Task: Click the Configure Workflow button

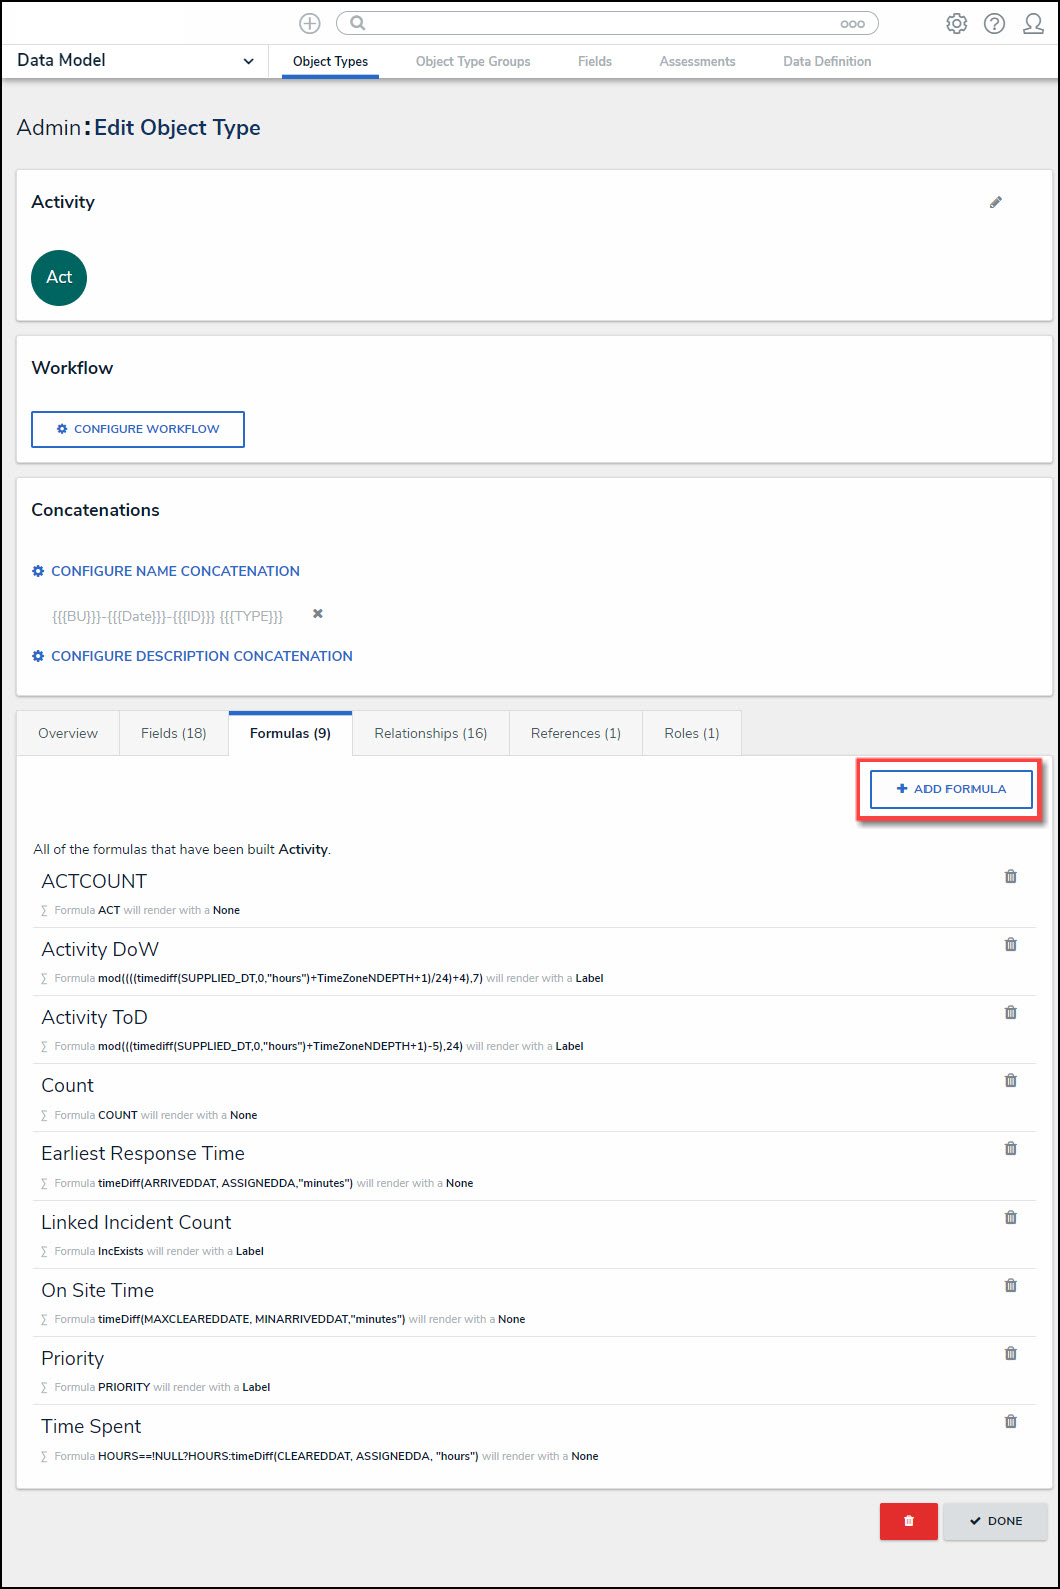Action: tap(138, 429)
